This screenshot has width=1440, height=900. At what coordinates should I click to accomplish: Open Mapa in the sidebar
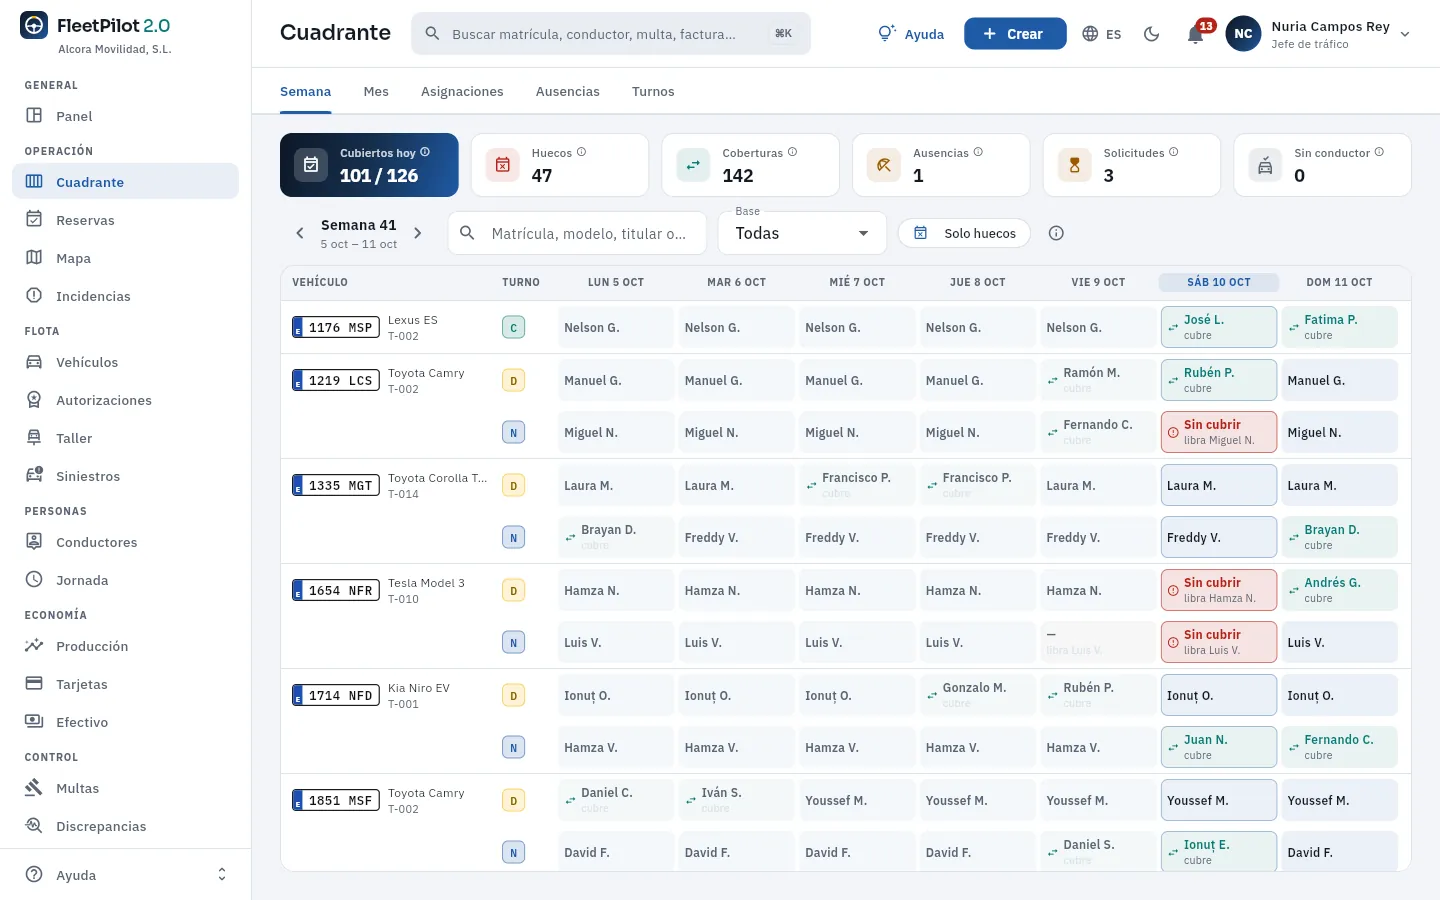coord(125,258)
